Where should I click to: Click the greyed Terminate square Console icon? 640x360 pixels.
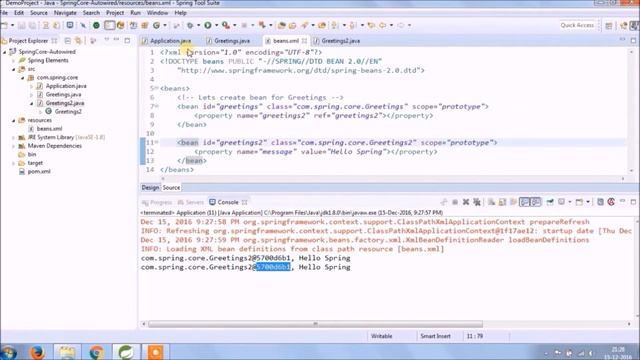tap(455, 202)
